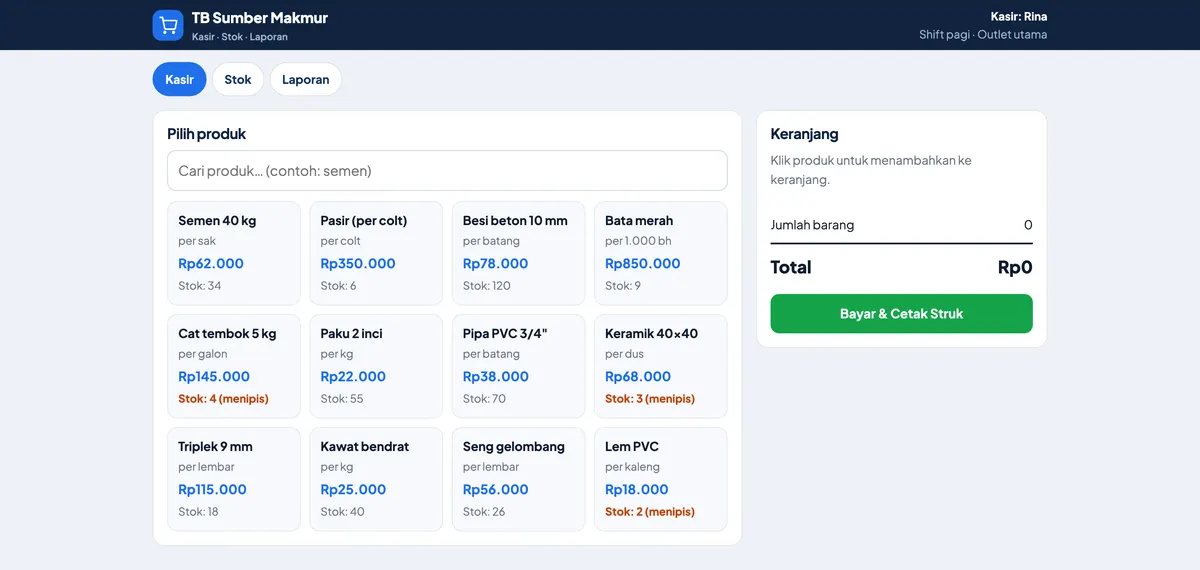Open the Stok tab
Screen dimensions: 1200x570
click(238, 79)
